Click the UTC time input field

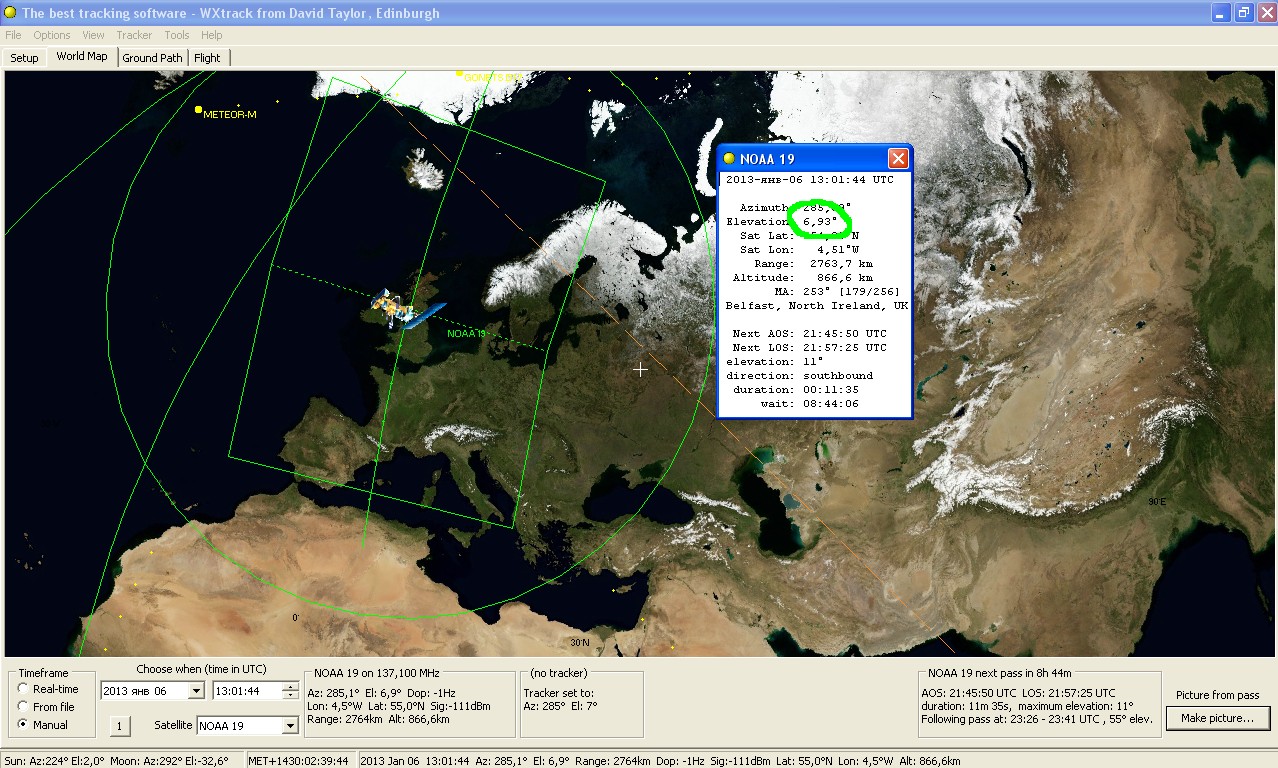point(246,691)
